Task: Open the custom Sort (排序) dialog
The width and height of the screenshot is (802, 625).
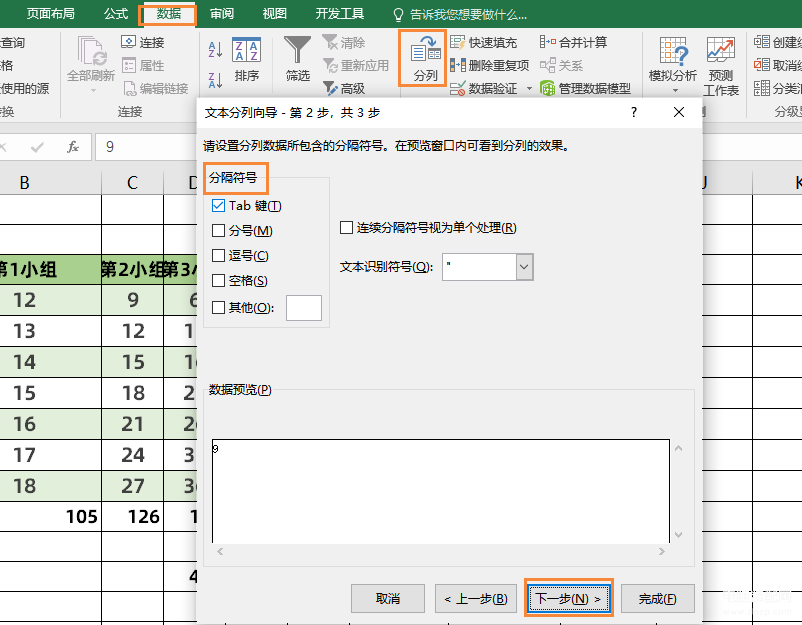Action: click(247, 59)
